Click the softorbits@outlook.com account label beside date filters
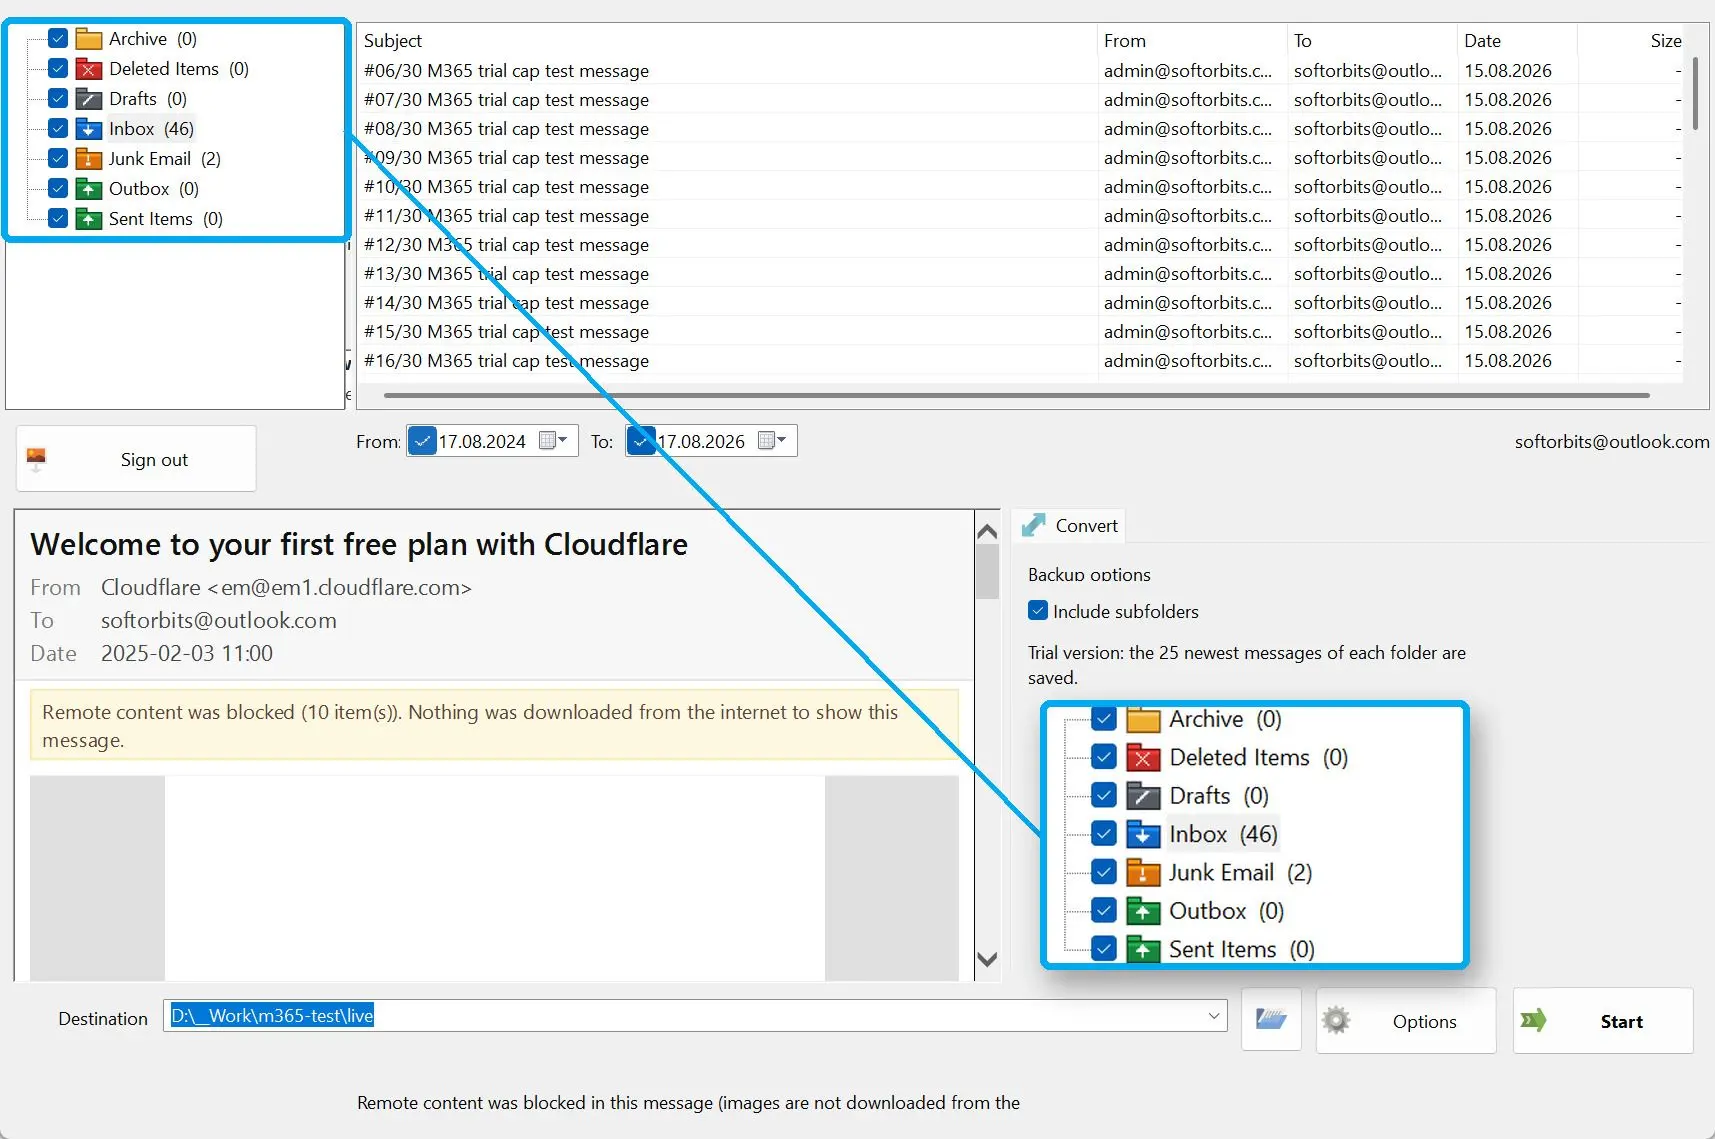1715x1139 pixels. pyautogui.click(x=1612, y=442)
